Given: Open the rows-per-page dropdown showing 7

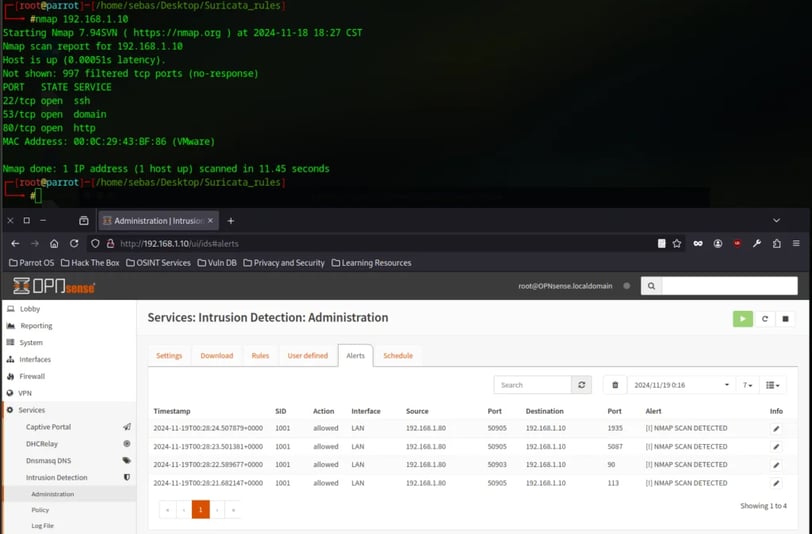Looking at the screenshot, I should (747, 385).
